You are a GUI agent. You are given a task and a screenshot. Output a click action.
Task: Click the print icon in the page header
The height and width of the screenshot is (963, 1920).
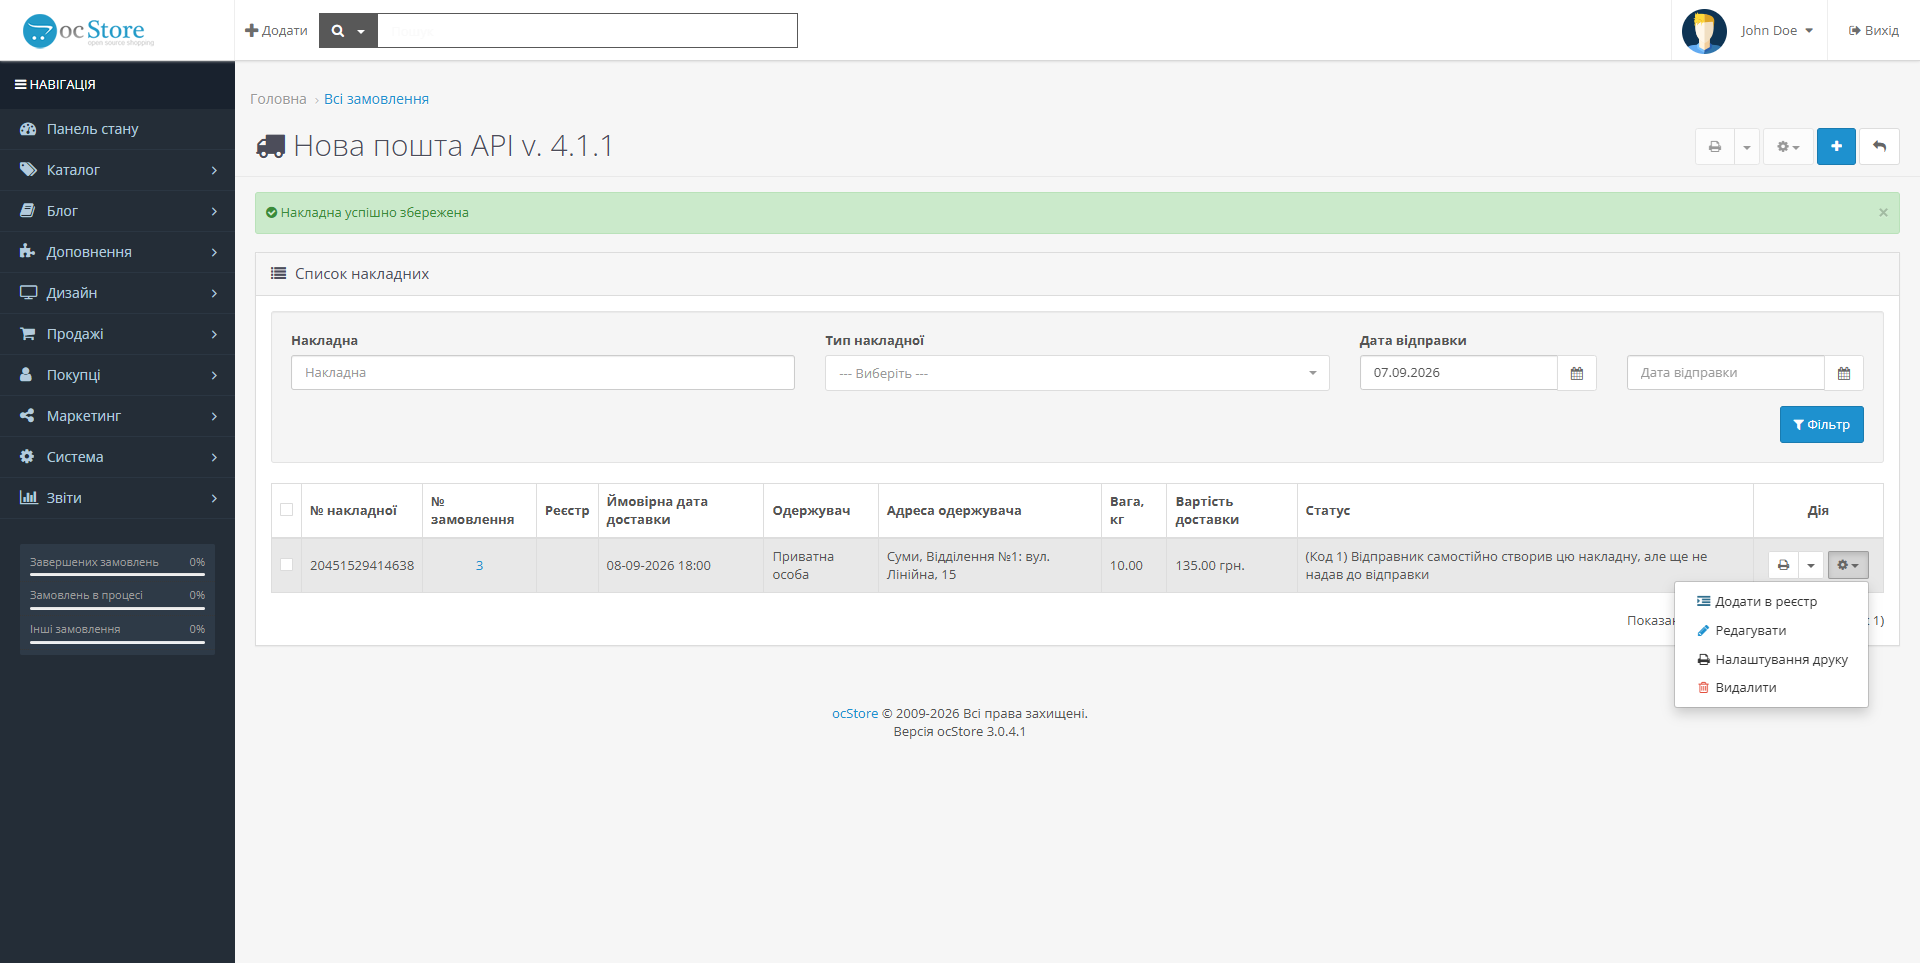[x=1715, y=147]
